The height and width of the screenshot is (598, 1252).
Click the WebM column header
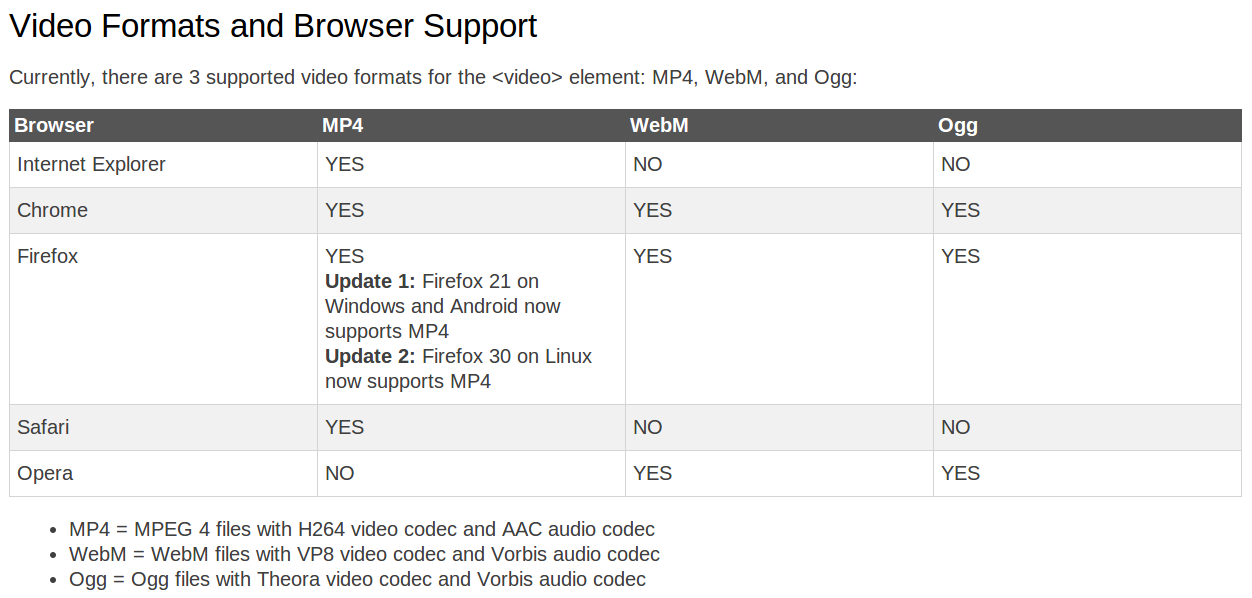coord(659,126)
